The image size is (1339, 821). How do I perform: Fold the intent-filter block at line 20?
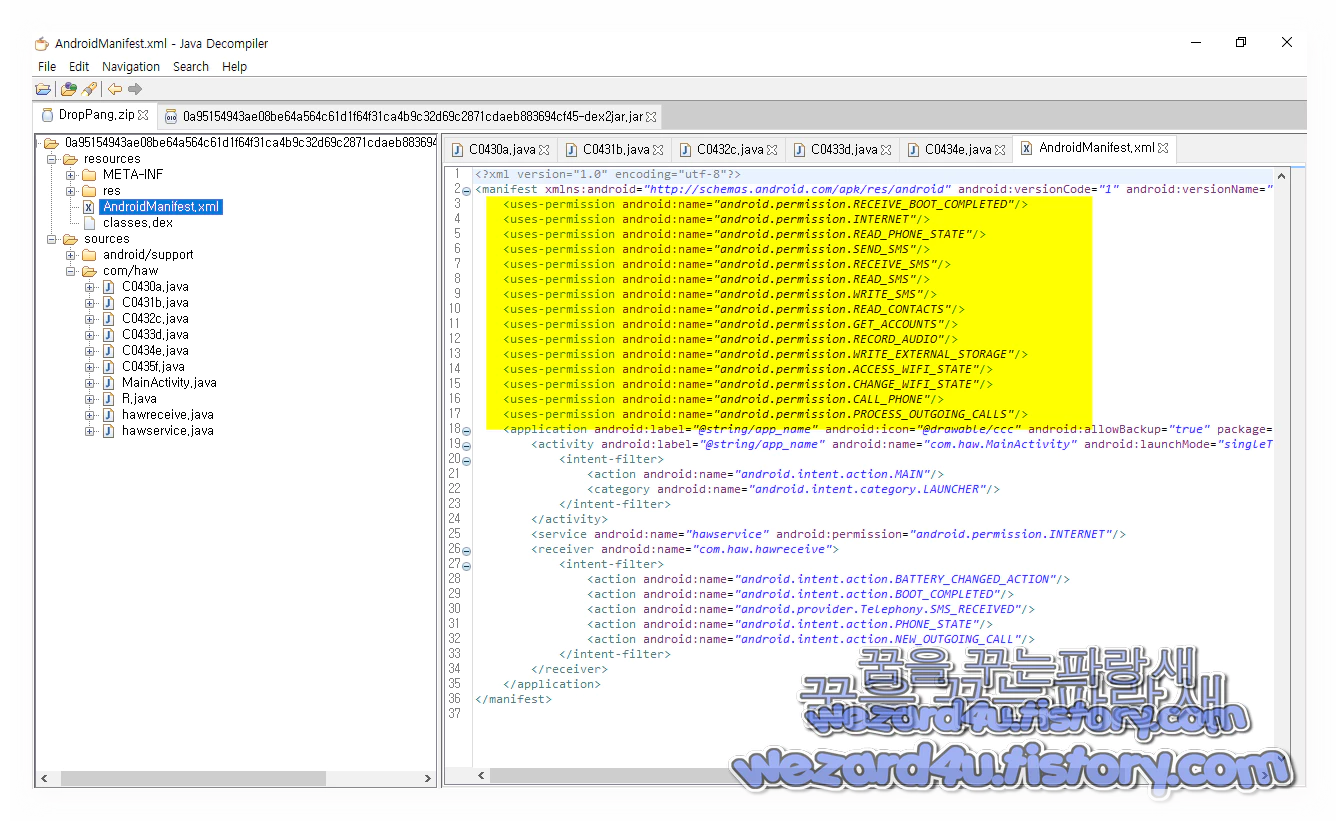467,460
